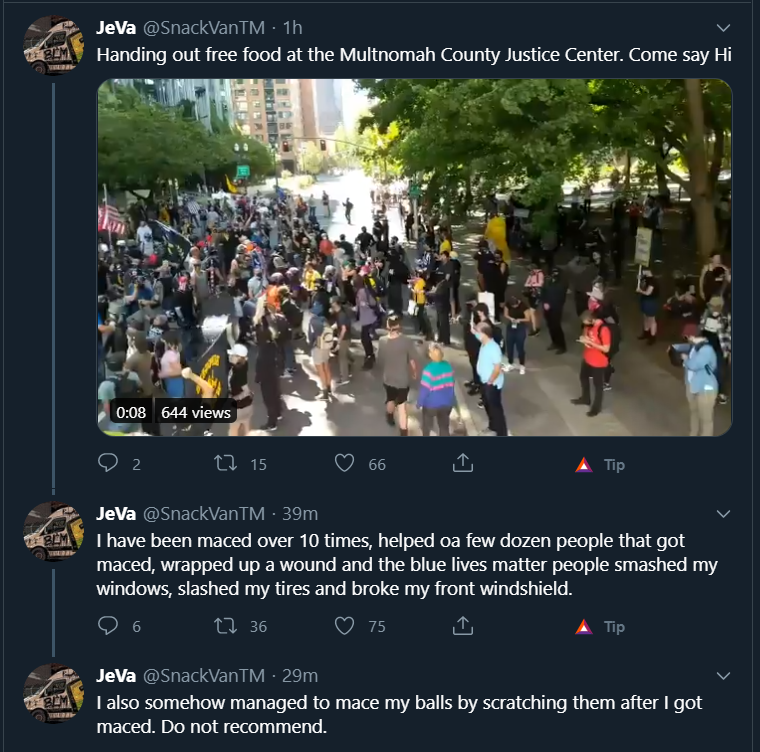Retweet the tweet with 36 retweets
Screen dimensions: 760x752
[x=226, y=625]
